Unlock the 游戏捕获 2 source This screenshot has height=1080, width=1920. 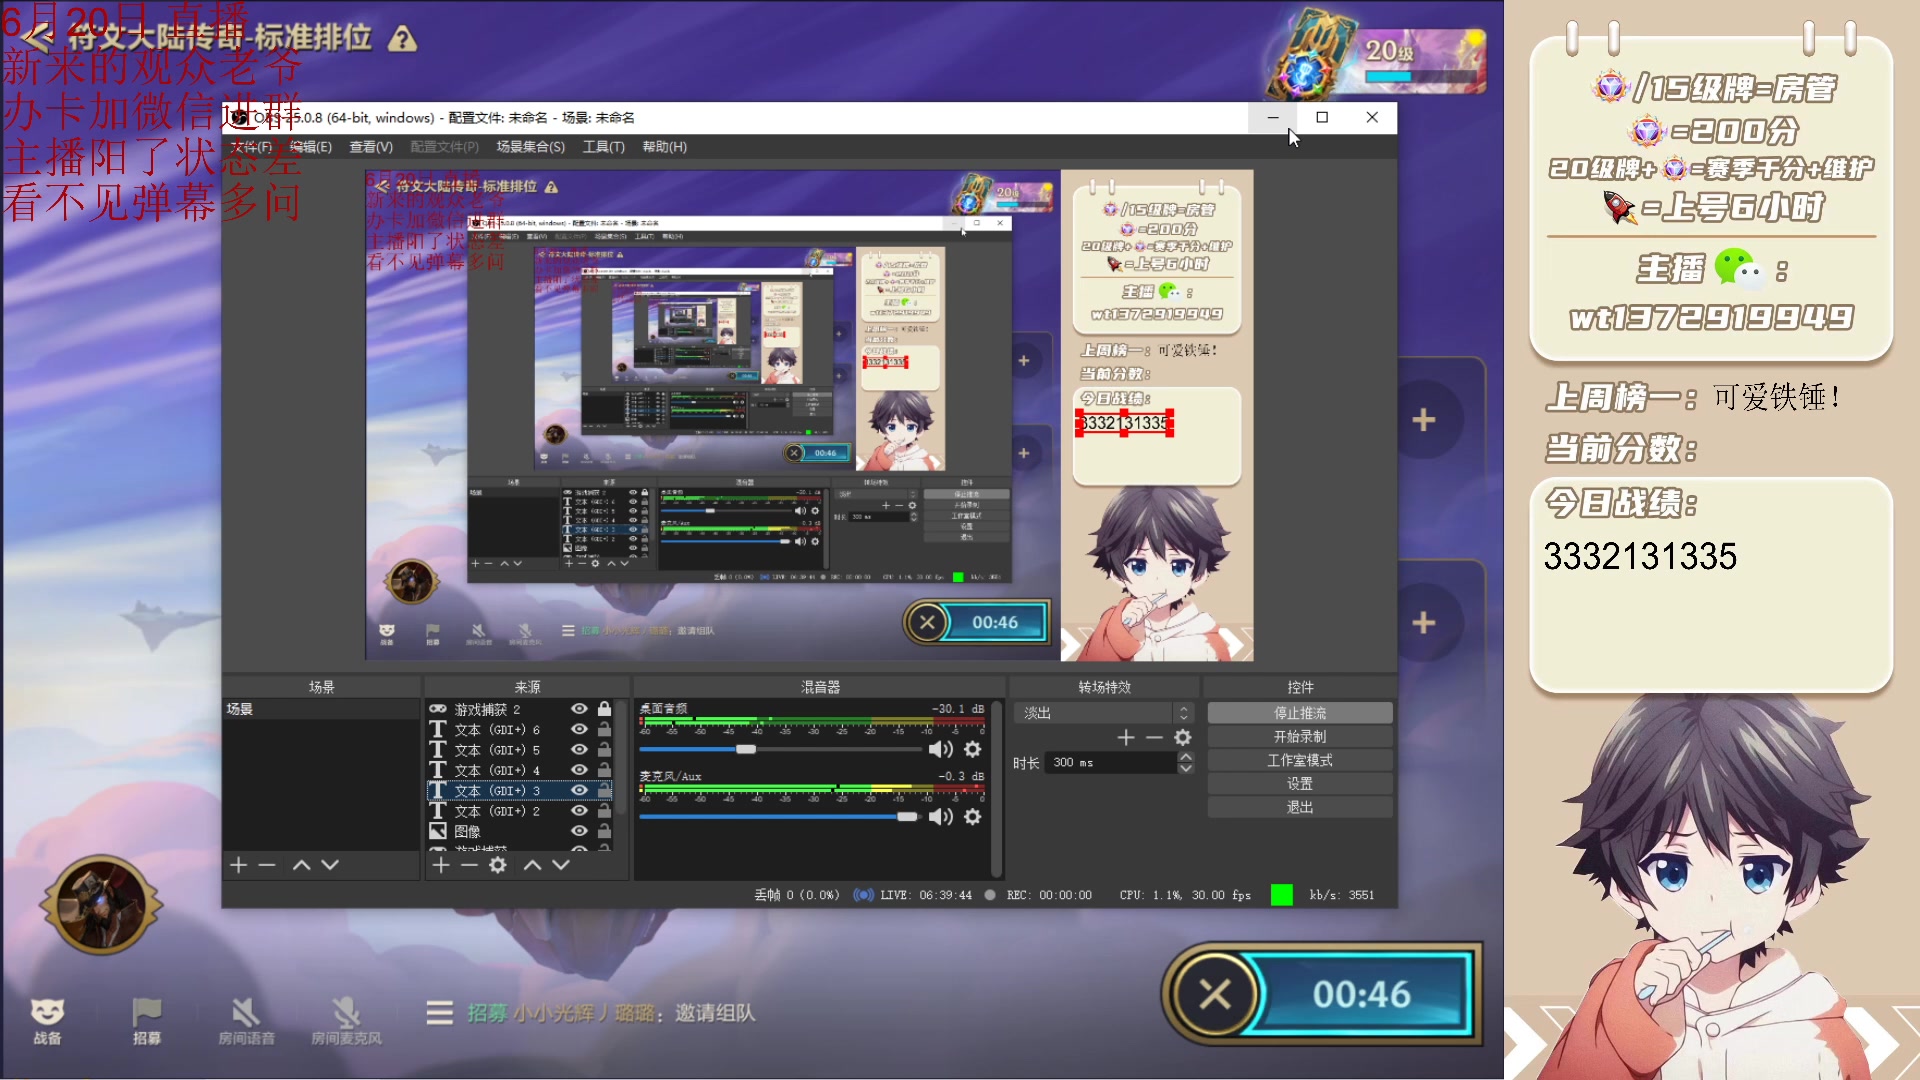pos(604,708)
